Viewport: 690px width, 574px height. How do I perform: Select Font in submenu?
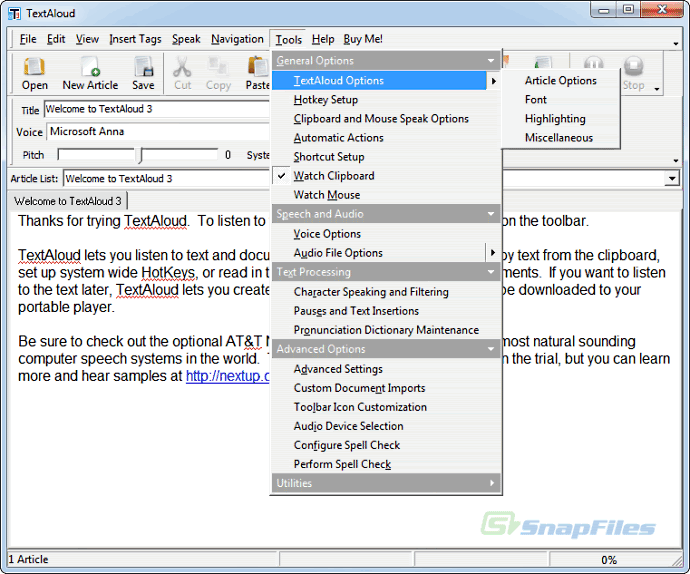point(561,99)
